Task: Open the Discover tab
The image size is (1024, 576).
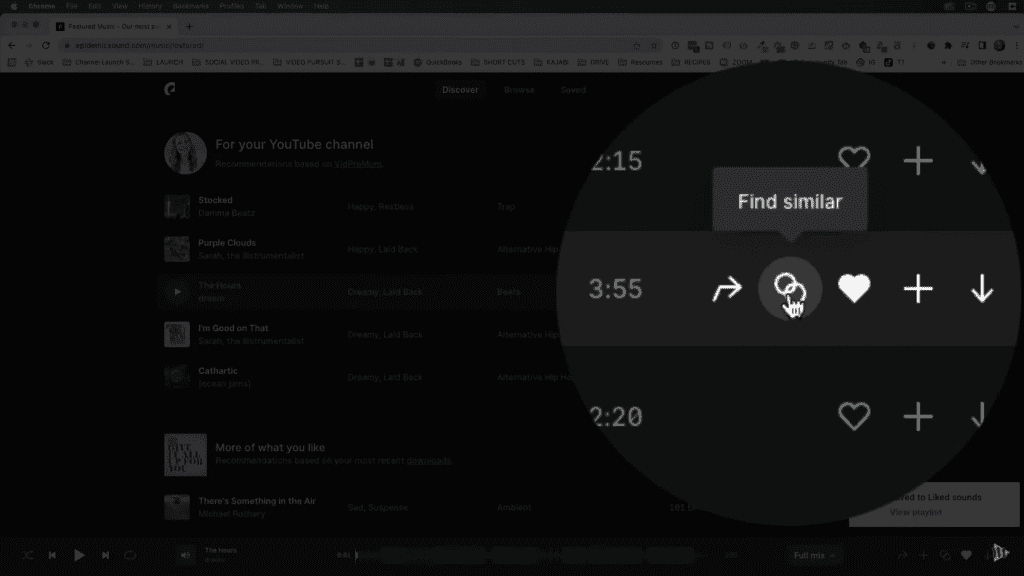Action: (x=460, y=89)
